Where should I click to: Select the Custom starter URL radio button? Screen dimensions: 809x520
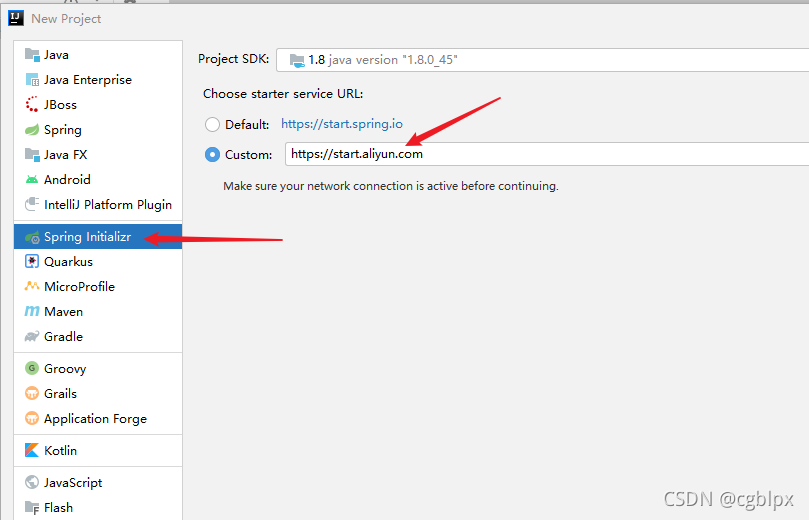212,154
